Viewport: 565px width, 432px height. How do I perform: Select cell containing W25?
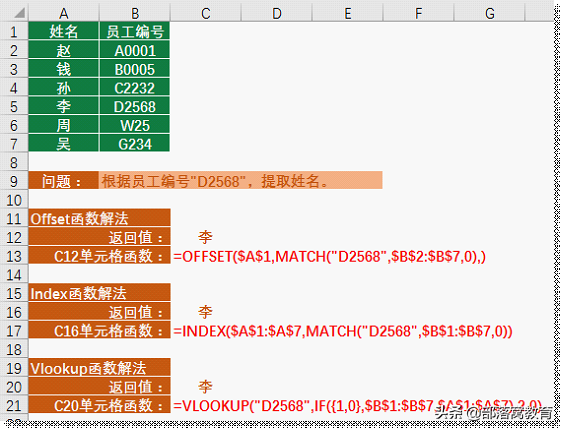coord(134,125)
